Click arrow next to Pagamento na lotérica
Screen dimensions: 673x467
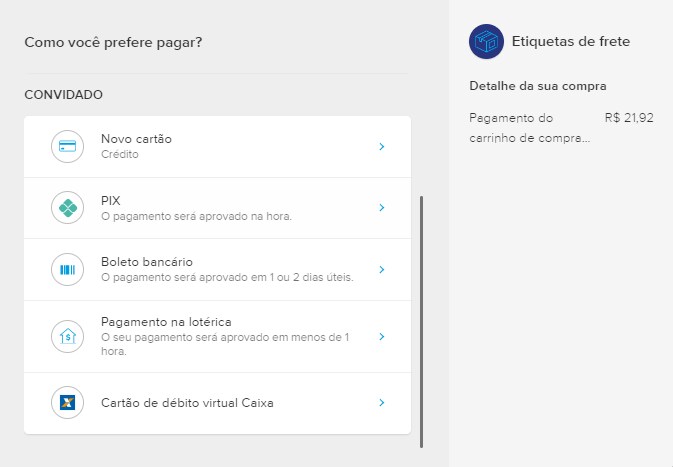click(x=381, y=337)
